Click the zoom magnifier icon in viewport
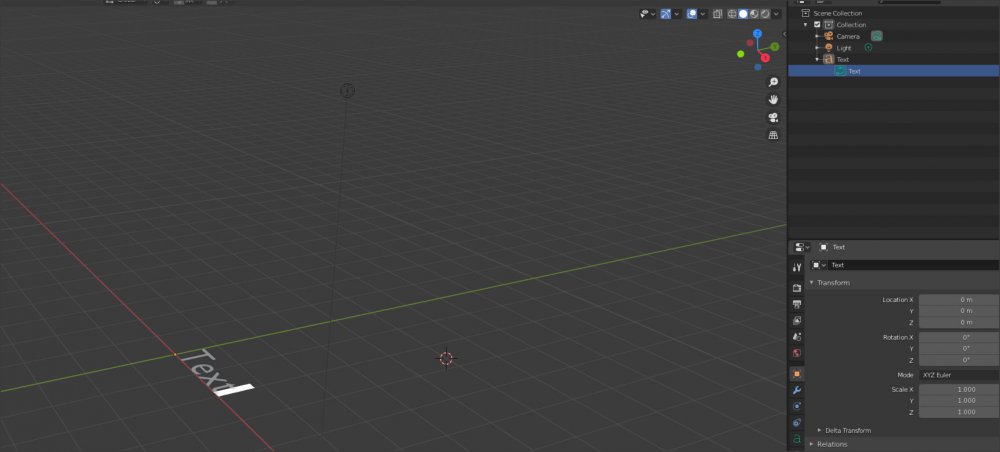 click(x=773, y=83)
